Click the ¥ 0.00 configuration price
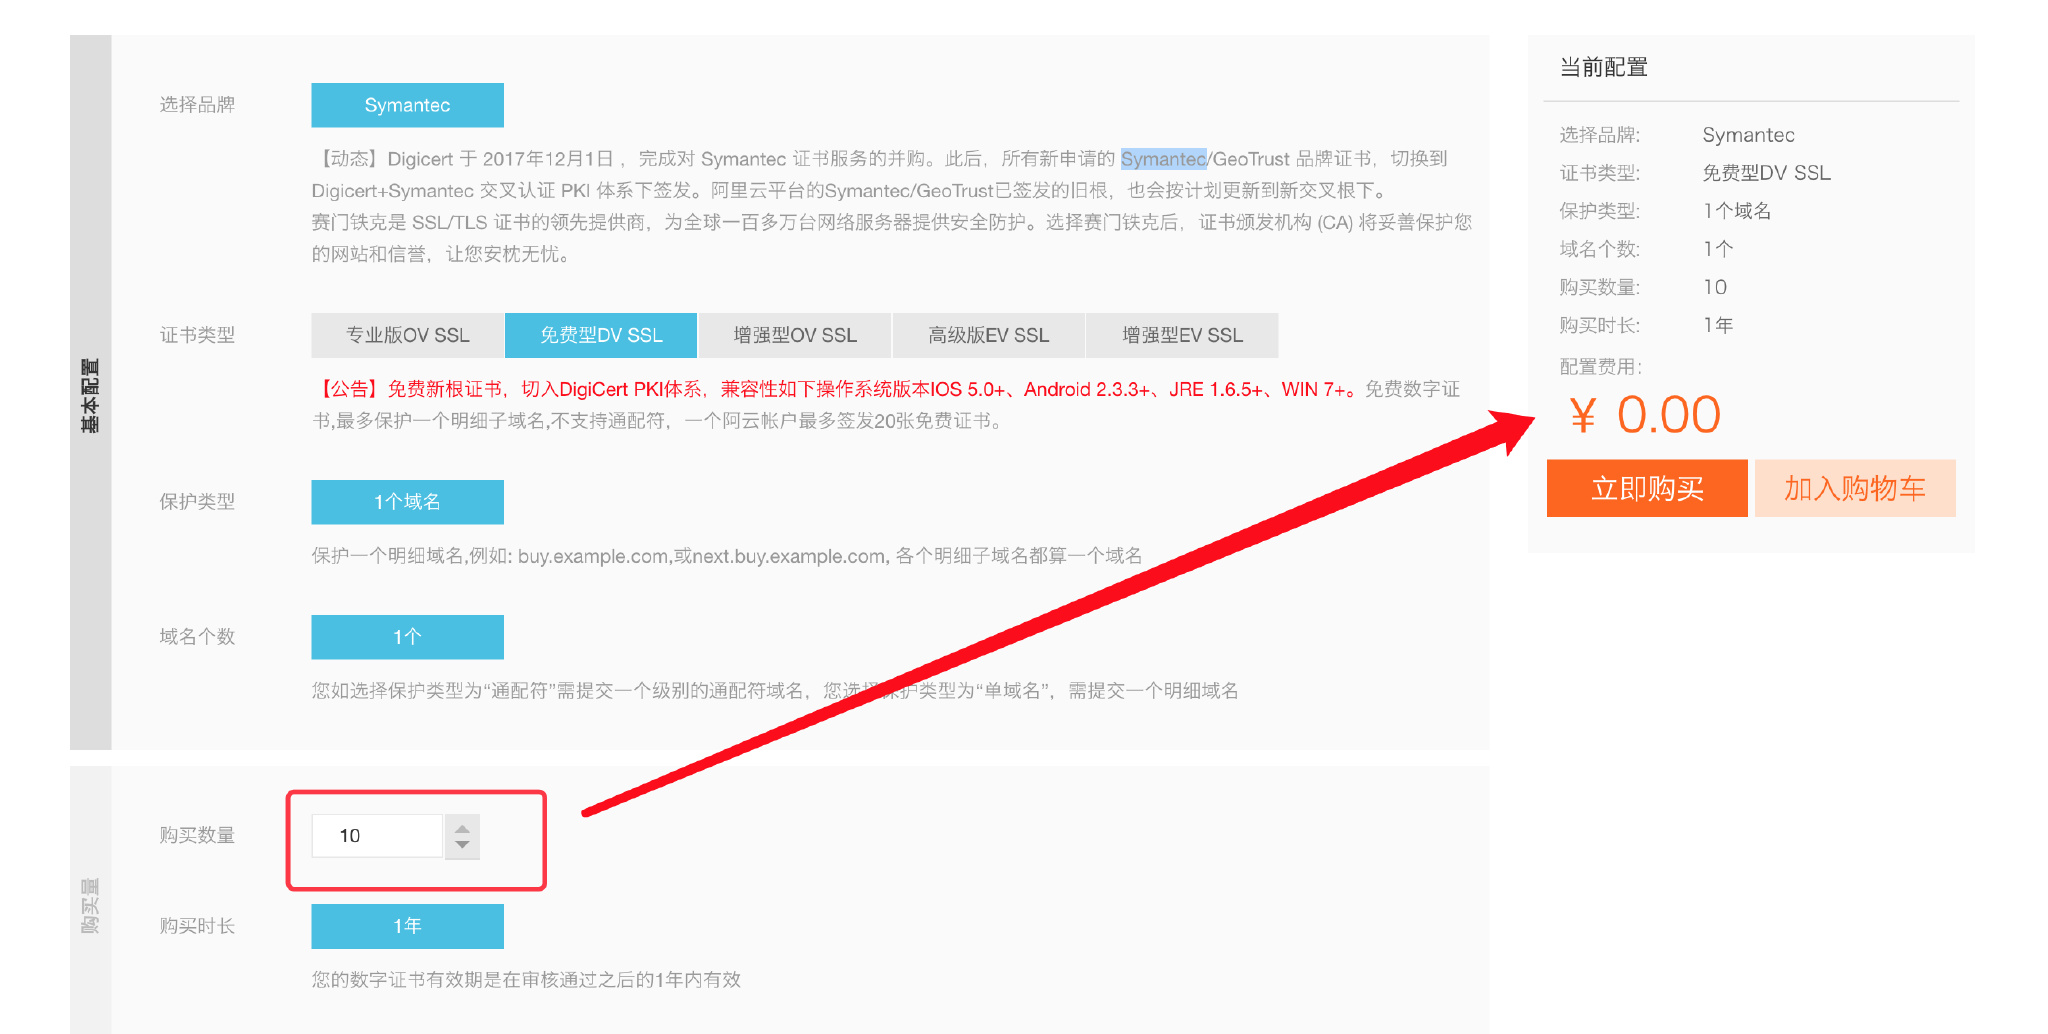 point(1645,414)
